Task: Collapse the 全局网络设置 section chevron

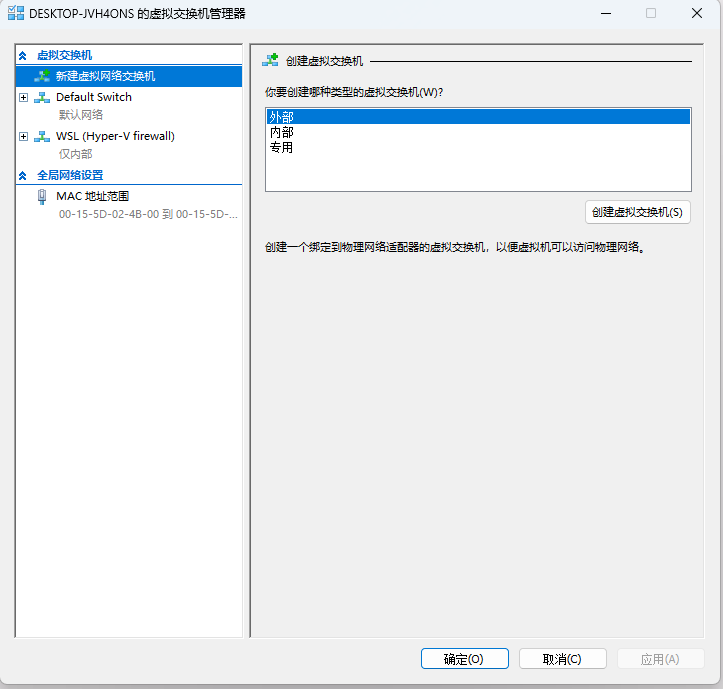Action: click(x=23, y=176)
